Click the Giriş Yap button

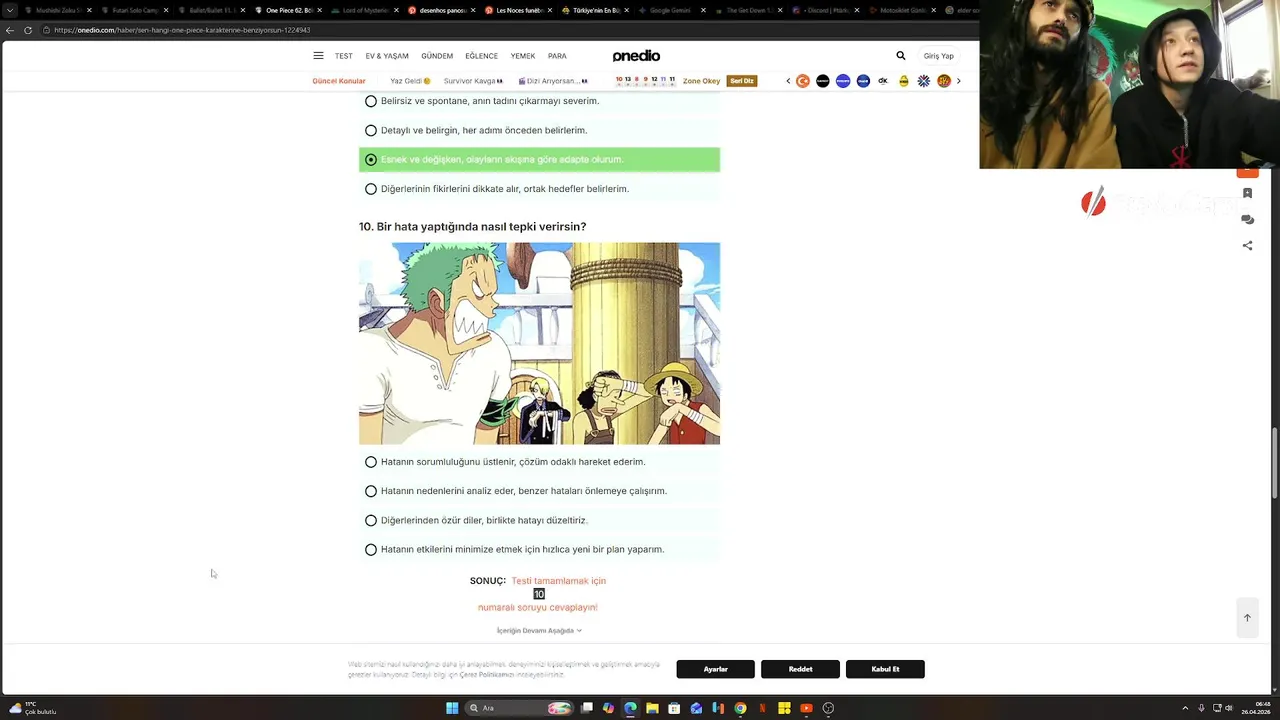938,56
